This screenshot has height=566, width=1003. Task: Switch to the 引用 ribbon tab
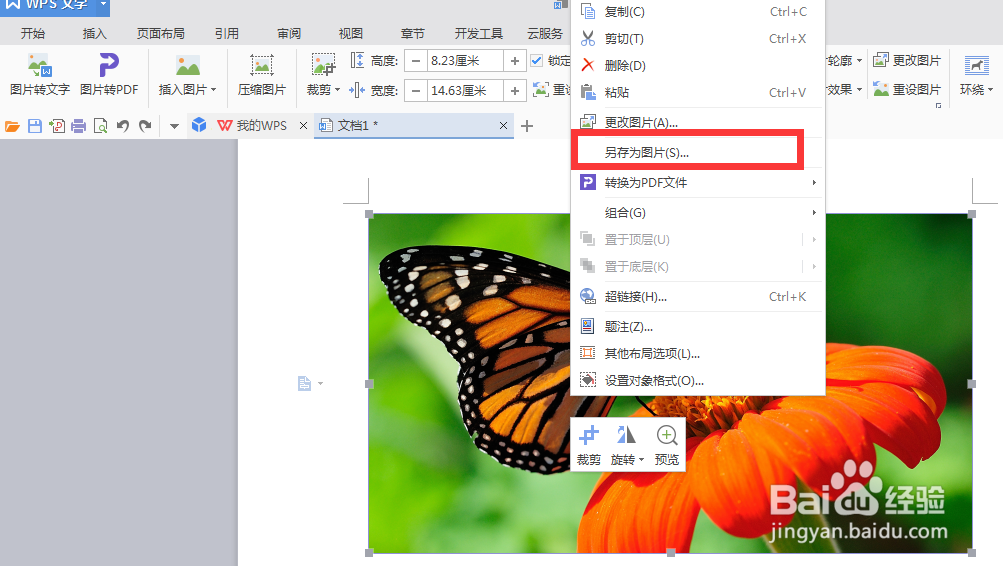226,33
